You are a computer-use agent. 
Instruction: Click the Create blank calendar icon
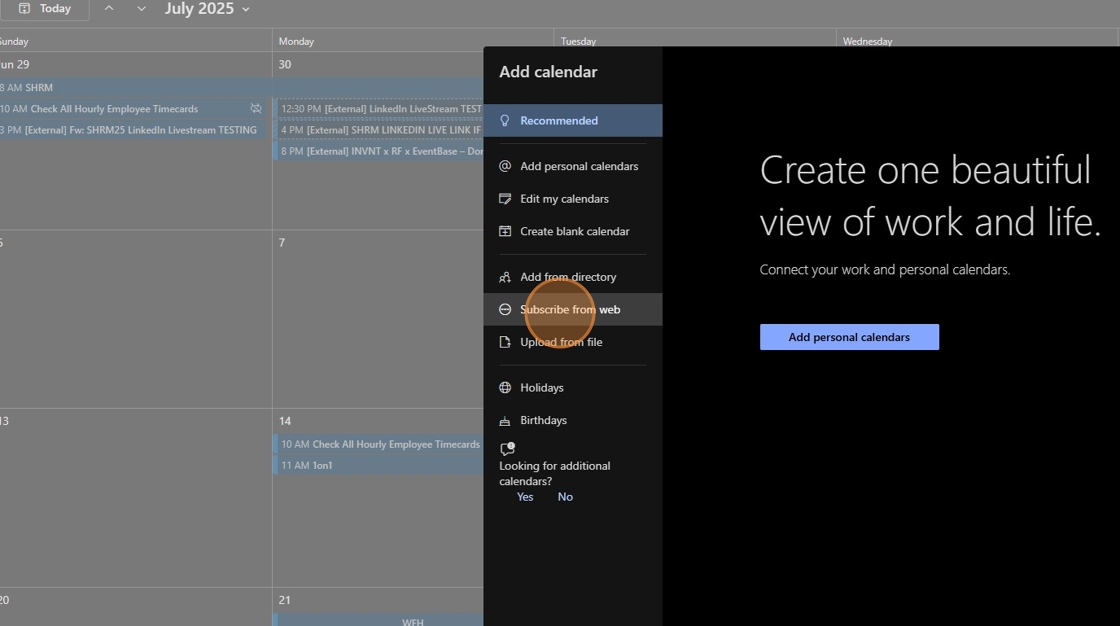click(505, 232)
